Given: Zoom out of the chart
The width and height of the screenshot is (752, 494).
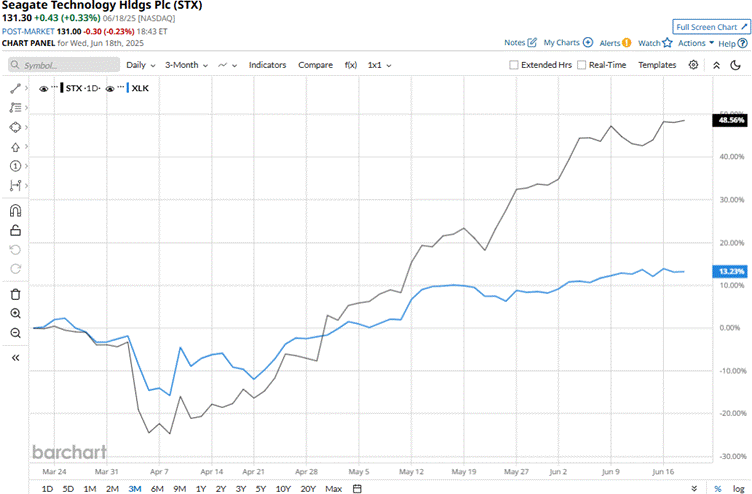Looking at the screenshot, I should click(15, 332).
